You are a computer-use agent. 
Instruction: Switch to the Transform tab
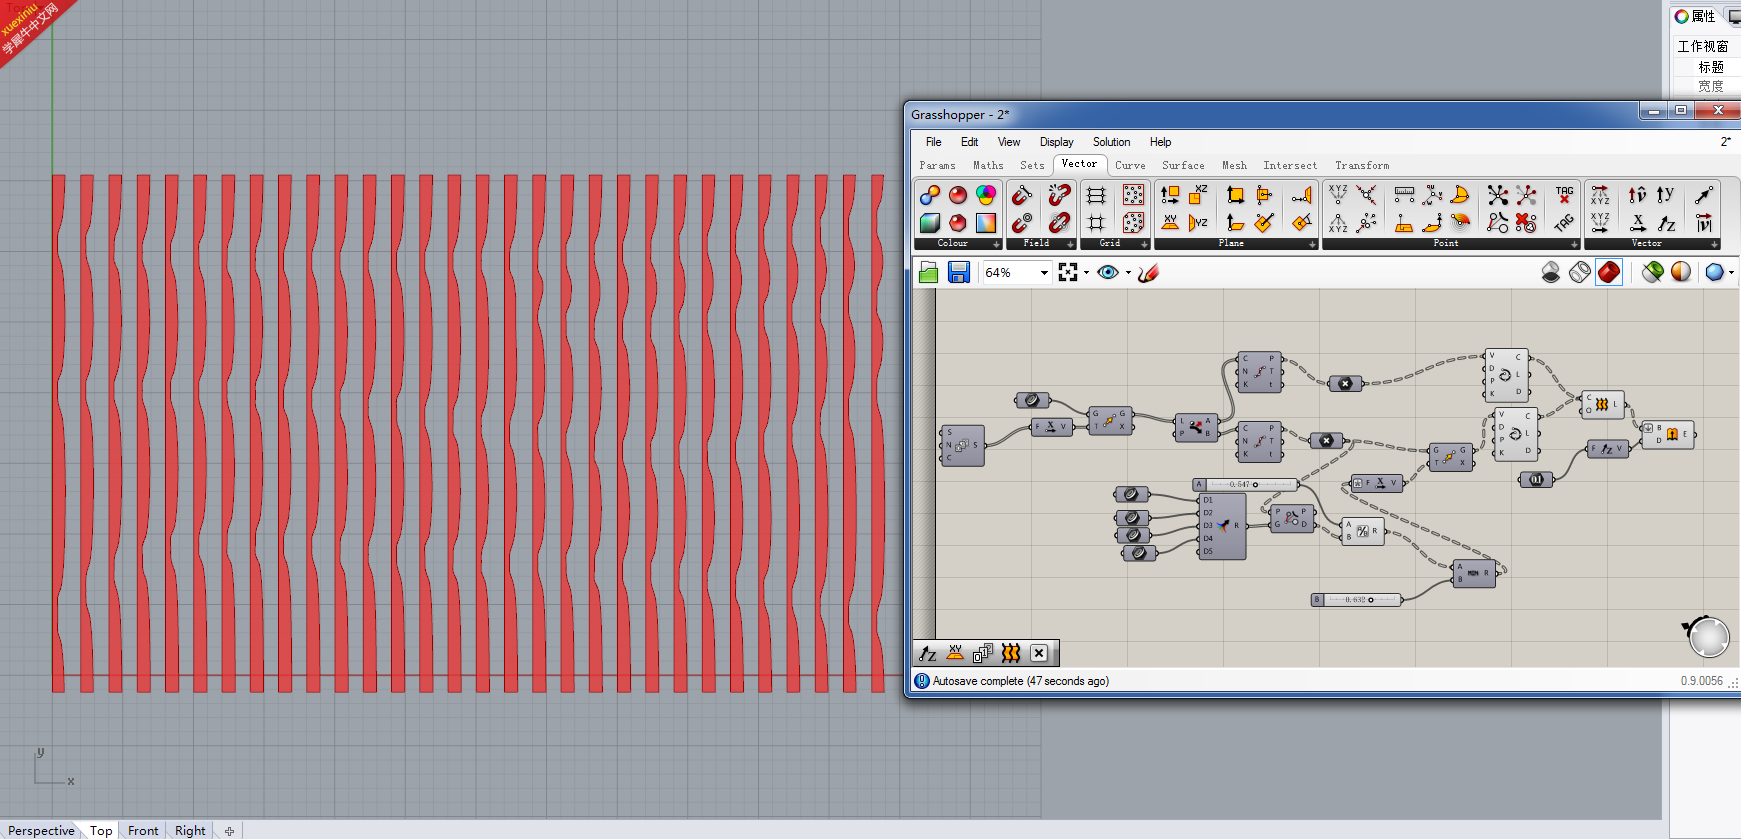tap(1362, 165)
